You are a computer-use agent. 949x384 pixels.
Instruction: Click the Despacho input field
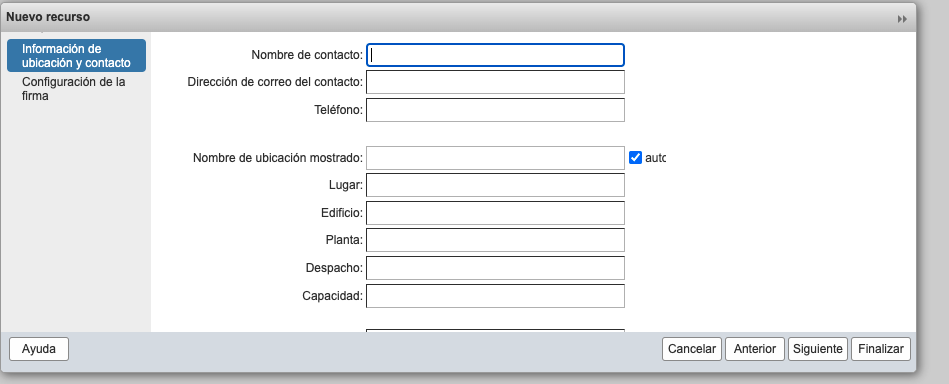click(x=495, y=268)
